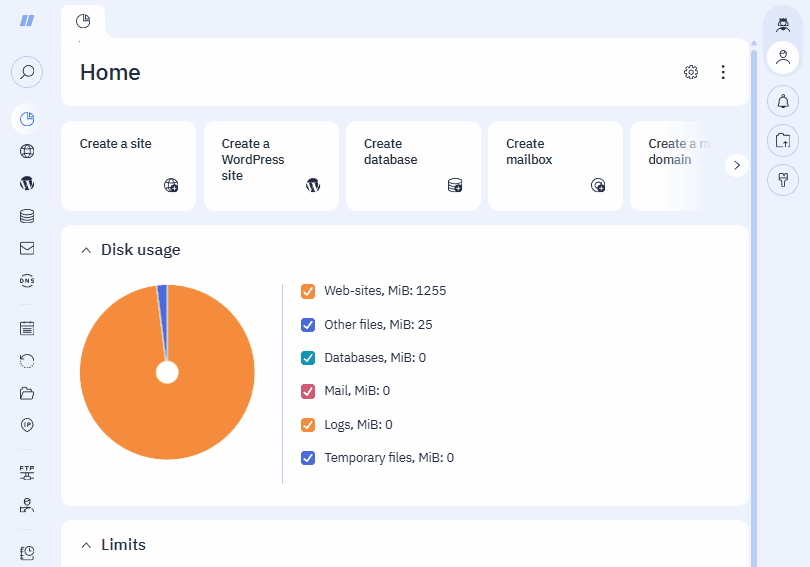Click the Create a WordPress site card

coord(271,166)
